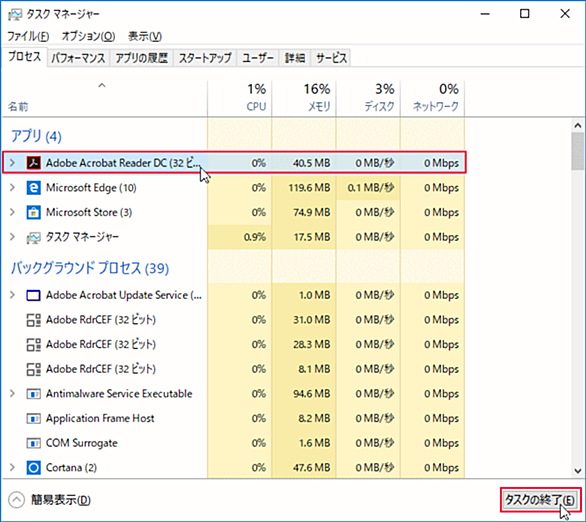This screenshot has width=586, height=522.
Task: Click the Adobe Acrobat Update Service icon
Action: tap(33, 295)
